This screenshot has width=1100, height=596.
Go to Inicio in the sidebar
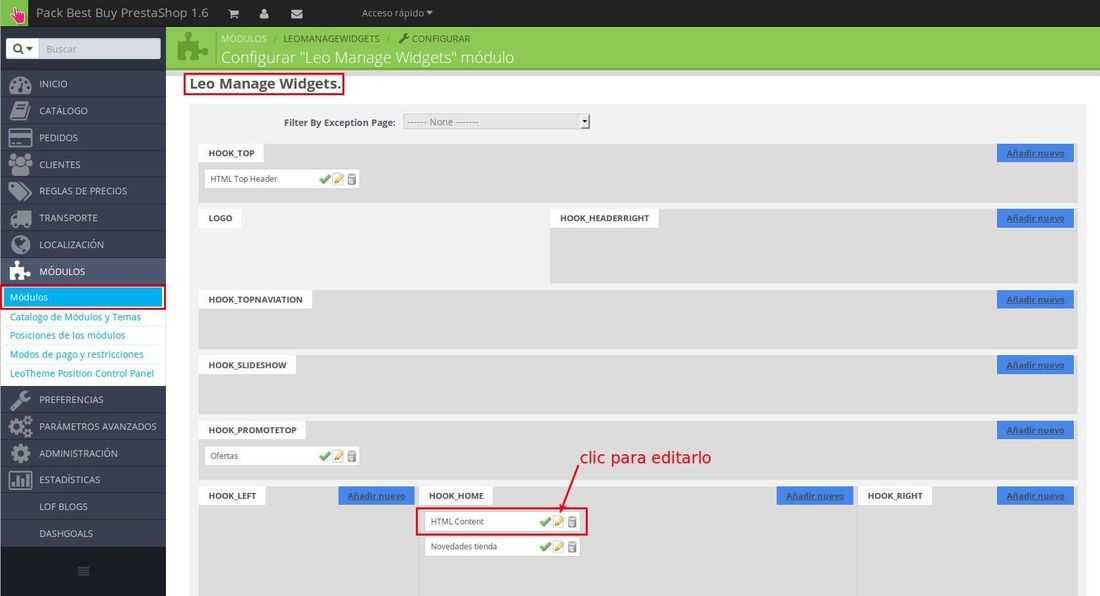point(83,84)
